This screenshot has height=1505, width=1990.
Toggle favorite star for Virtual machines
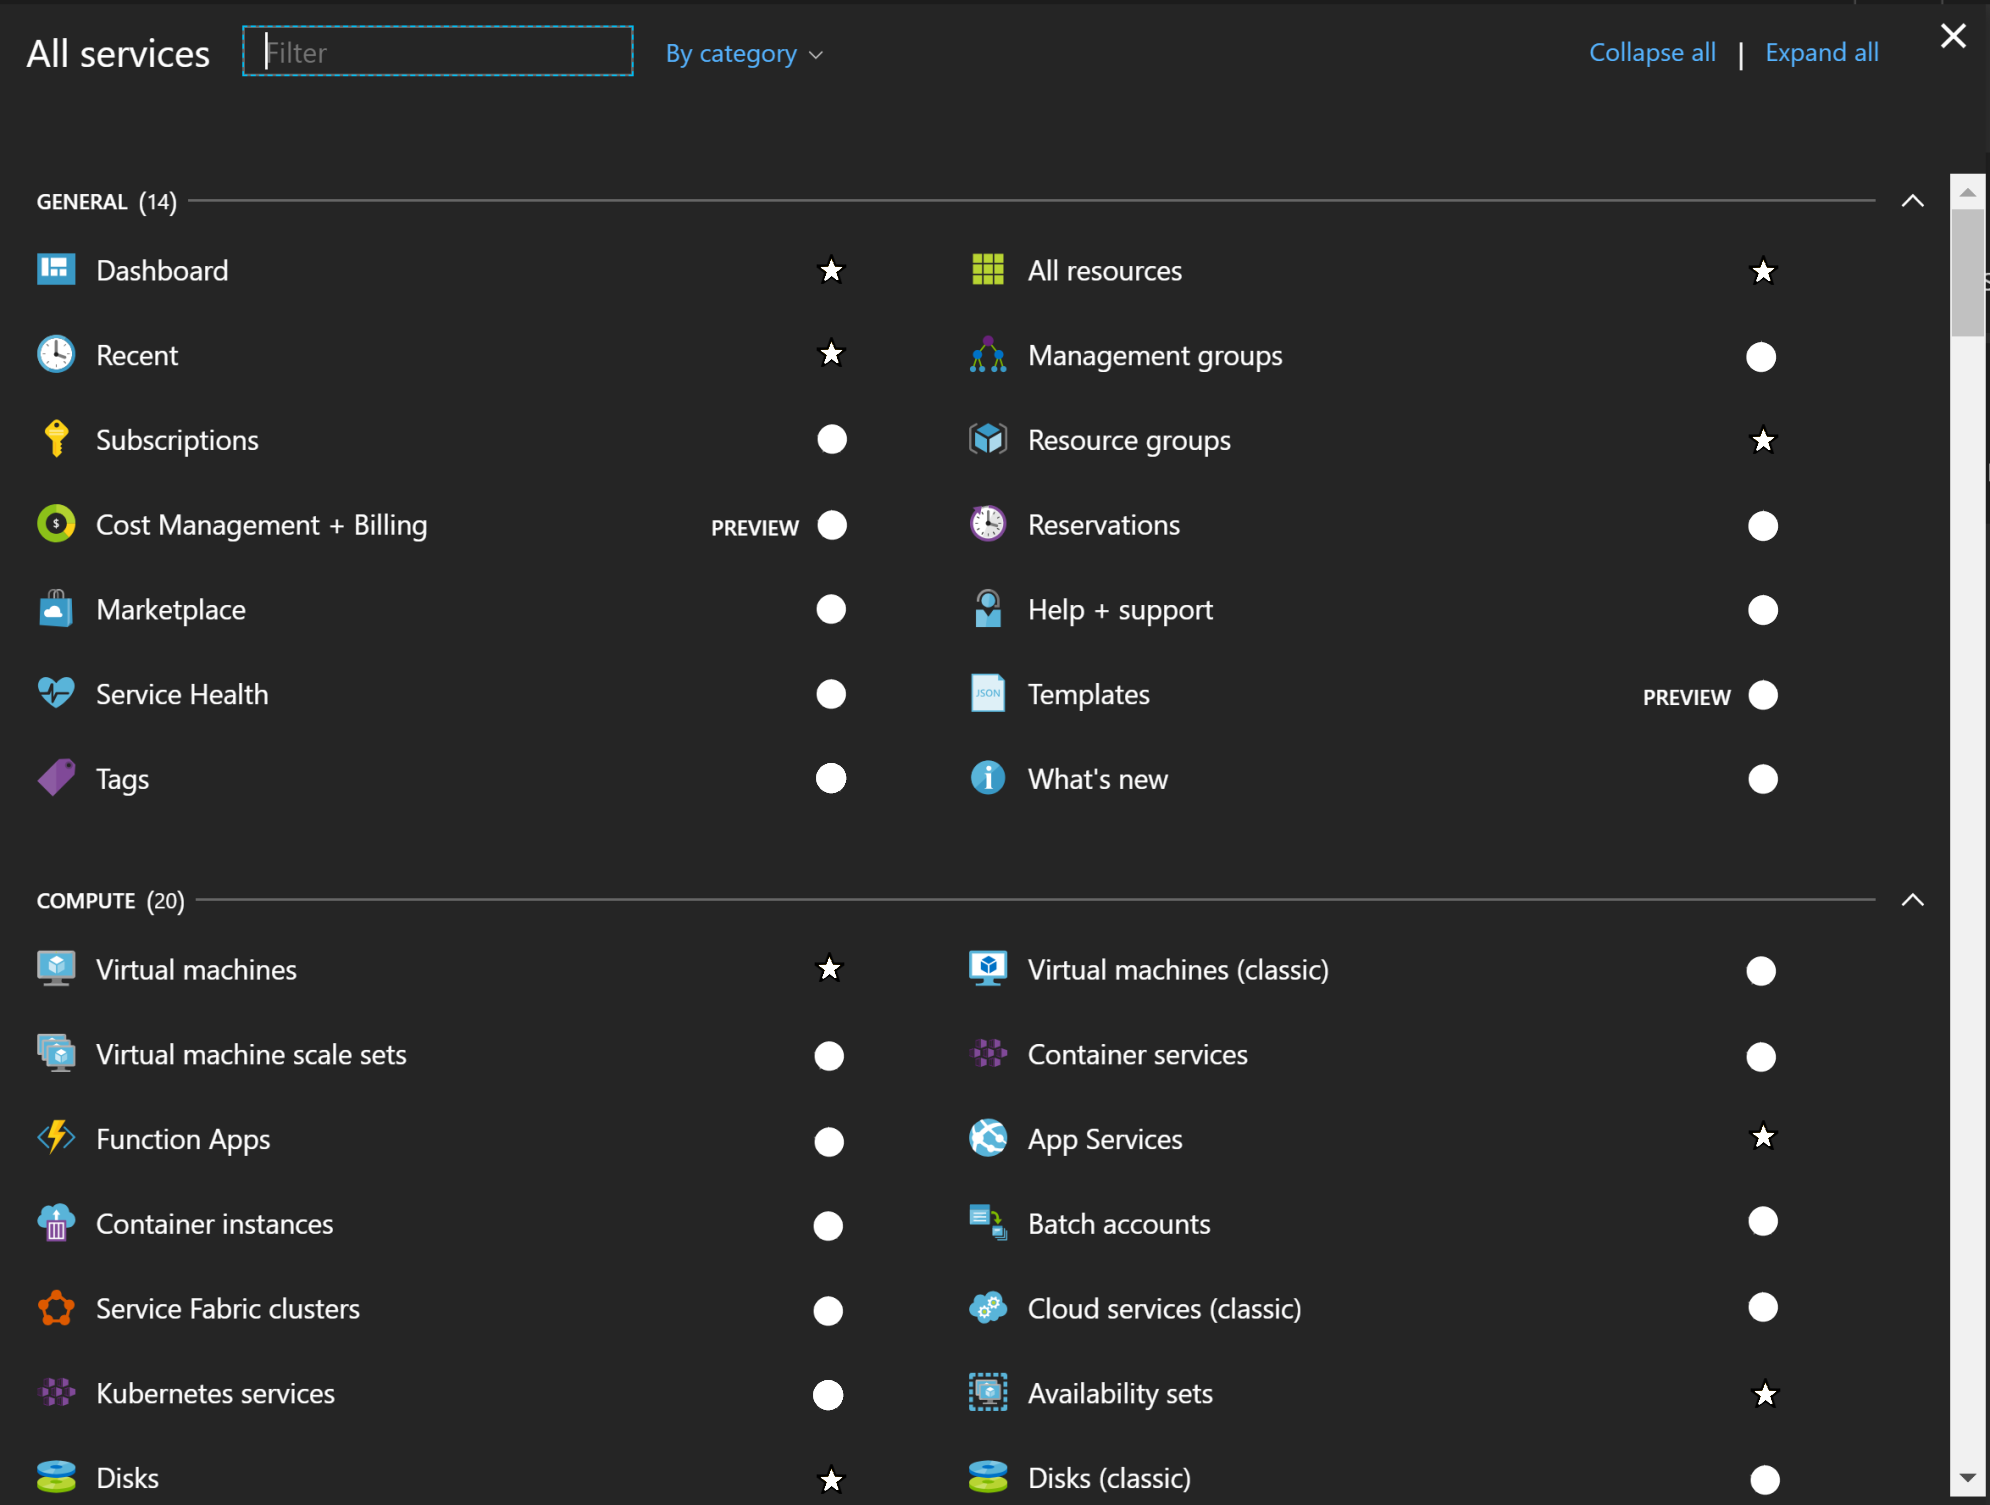829,968
